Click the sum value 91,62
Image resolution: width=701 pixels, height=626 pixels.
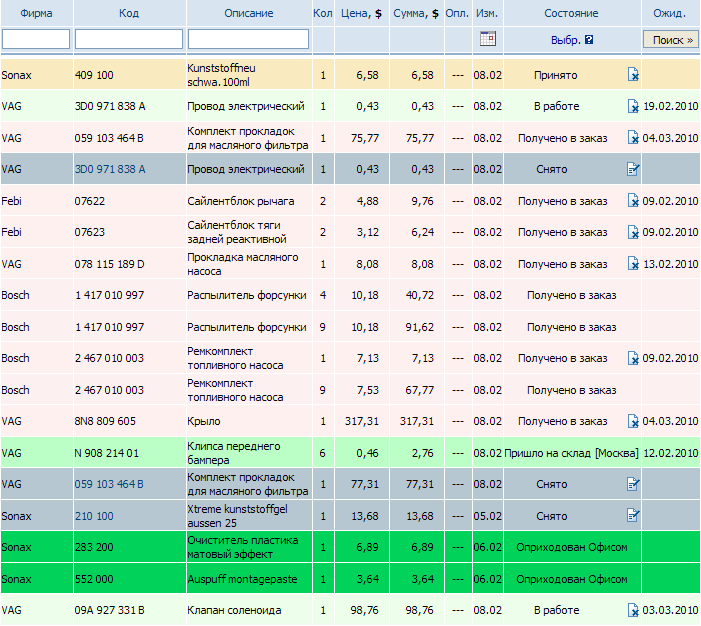pos(419,327)
